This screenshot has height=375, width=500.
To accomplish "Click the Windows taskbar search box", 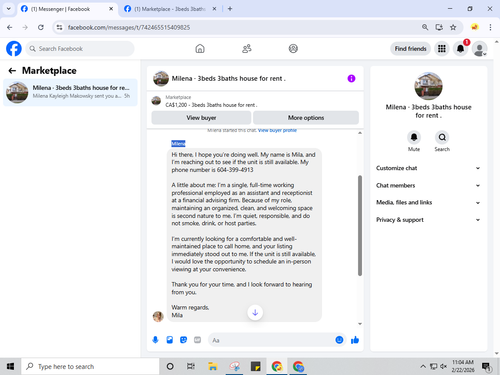I will (x=90, y=366).
